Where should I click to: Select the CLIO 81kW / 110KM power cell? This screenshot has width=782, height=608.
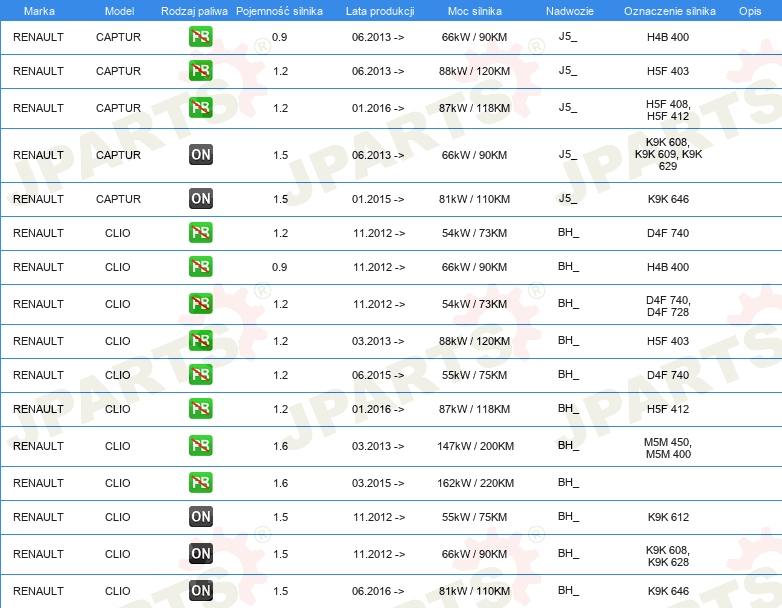pyautogui.click(x=474, y=591)
